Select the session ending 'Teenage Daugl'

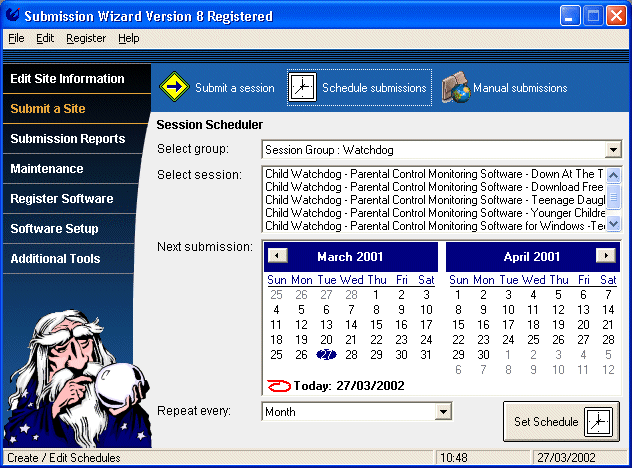[x=434, y=200]
